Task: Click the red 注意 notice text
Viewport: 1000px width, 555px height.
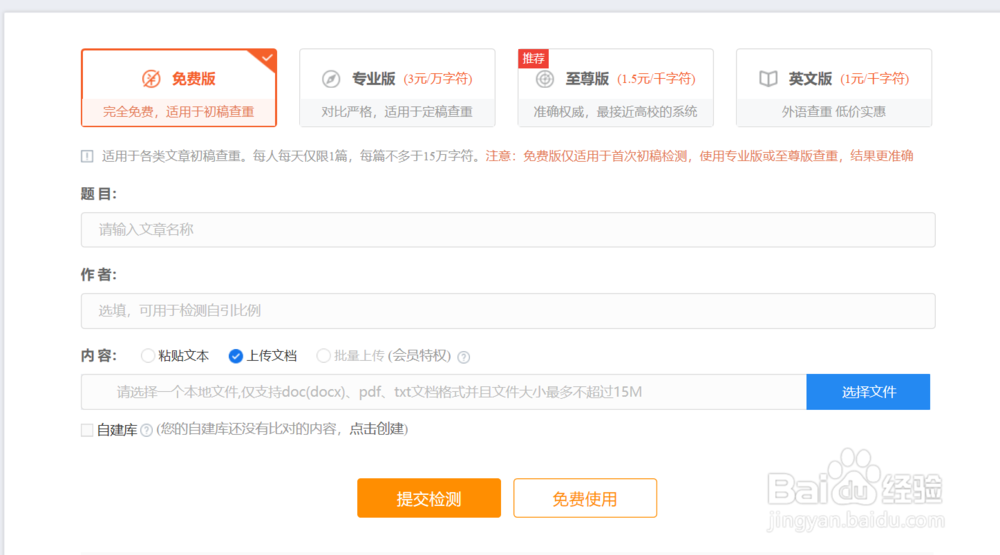Action: tap(699, 156)
